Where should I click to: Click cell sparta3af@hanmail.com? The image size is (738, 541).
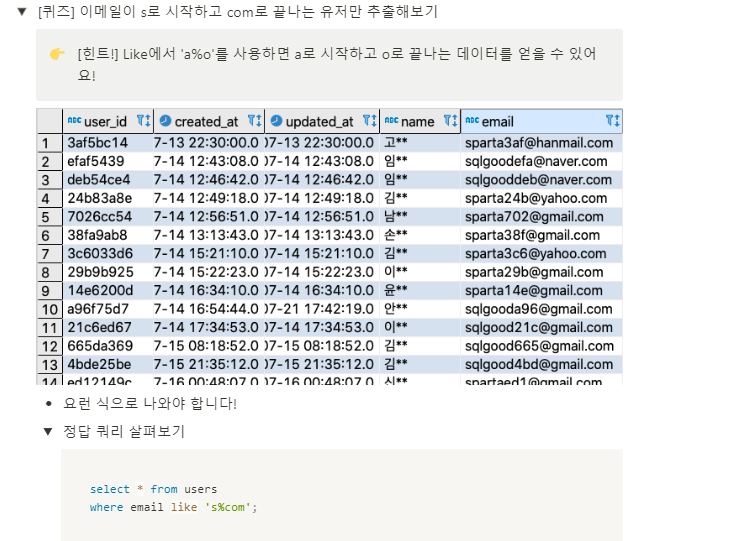pyautogui.click(x=539, y=143)
